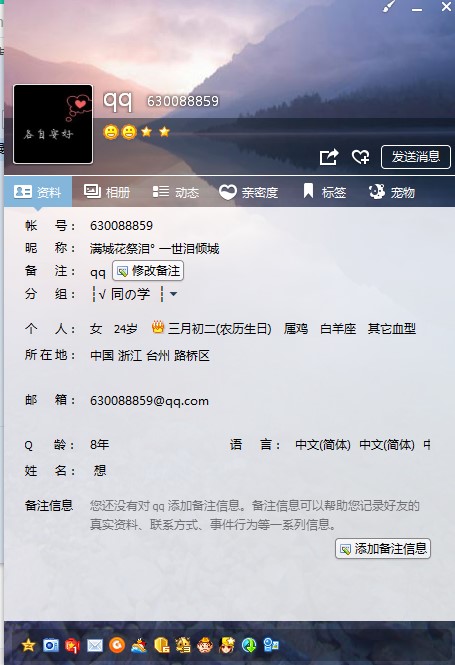This screenshot has width=455, height=665.
Task: Switch to the 相册 album tab
Action: click(107, 192)
